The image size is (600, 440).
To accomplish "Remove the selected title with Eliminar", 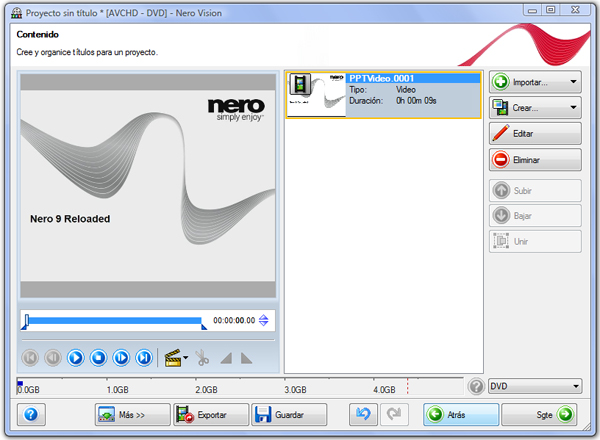I will (535, 160).
